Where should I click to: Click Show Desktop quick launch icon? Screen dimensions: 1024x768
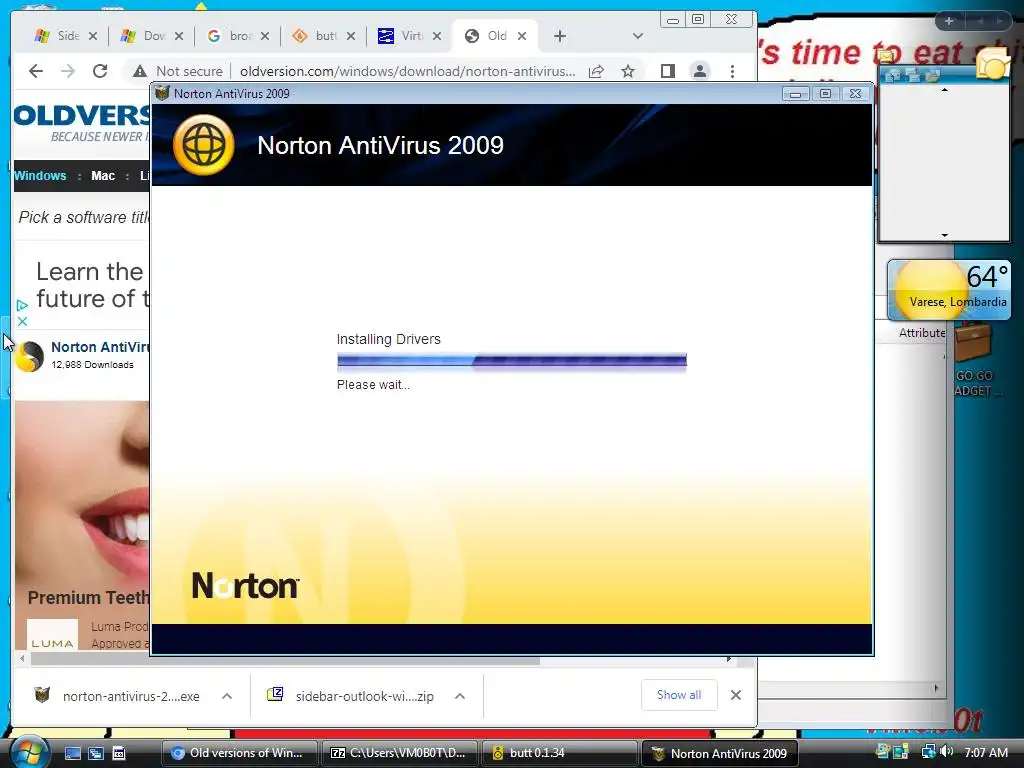click(x=72, y=753)
